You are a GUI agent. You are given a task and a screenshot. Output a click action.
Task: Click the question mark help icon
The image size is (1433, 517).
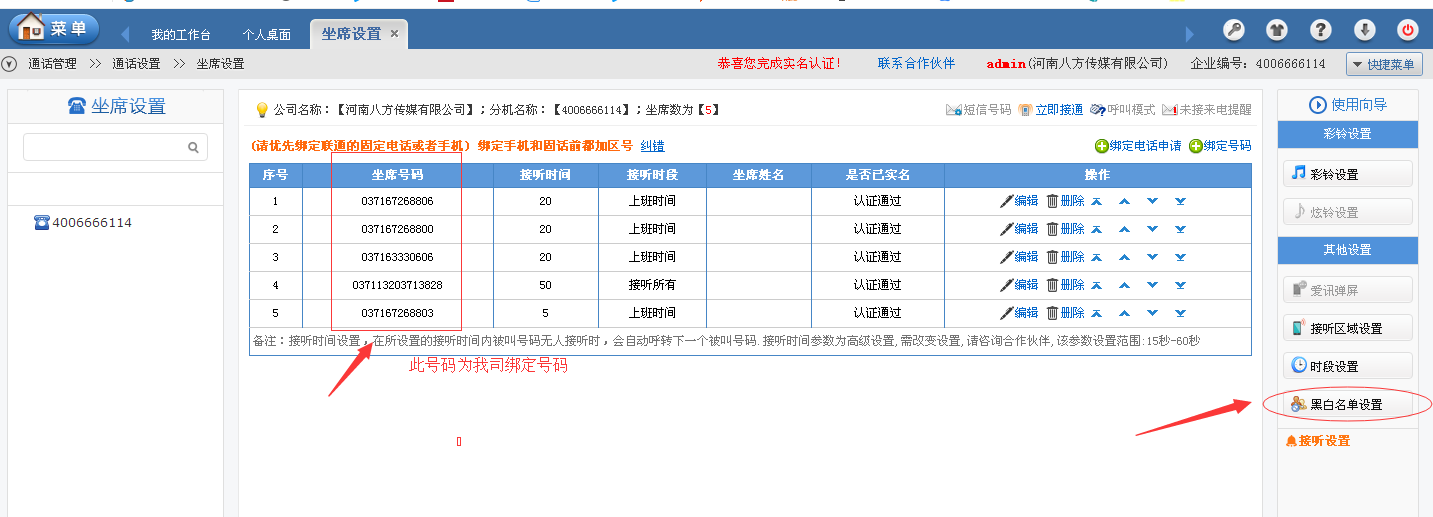click(x=1321, y=30)
